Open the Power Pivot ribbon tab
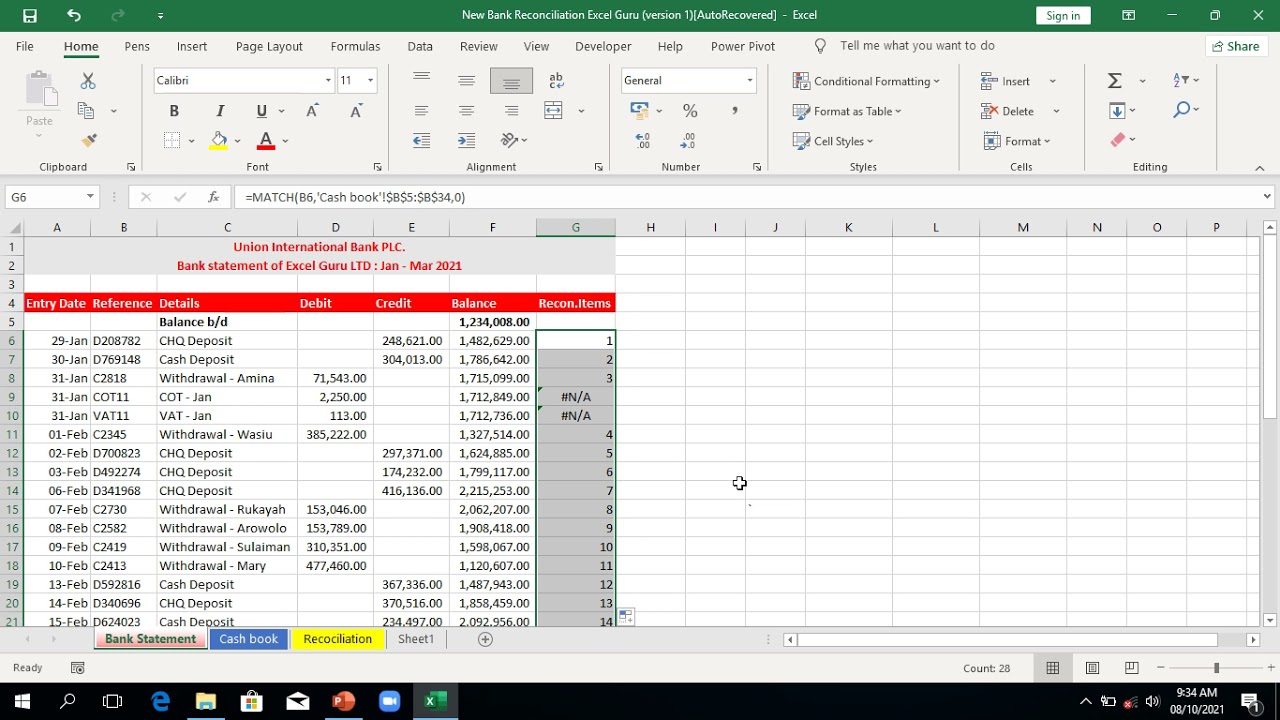This screenshot has height=720, width=1280. [743, 46]
